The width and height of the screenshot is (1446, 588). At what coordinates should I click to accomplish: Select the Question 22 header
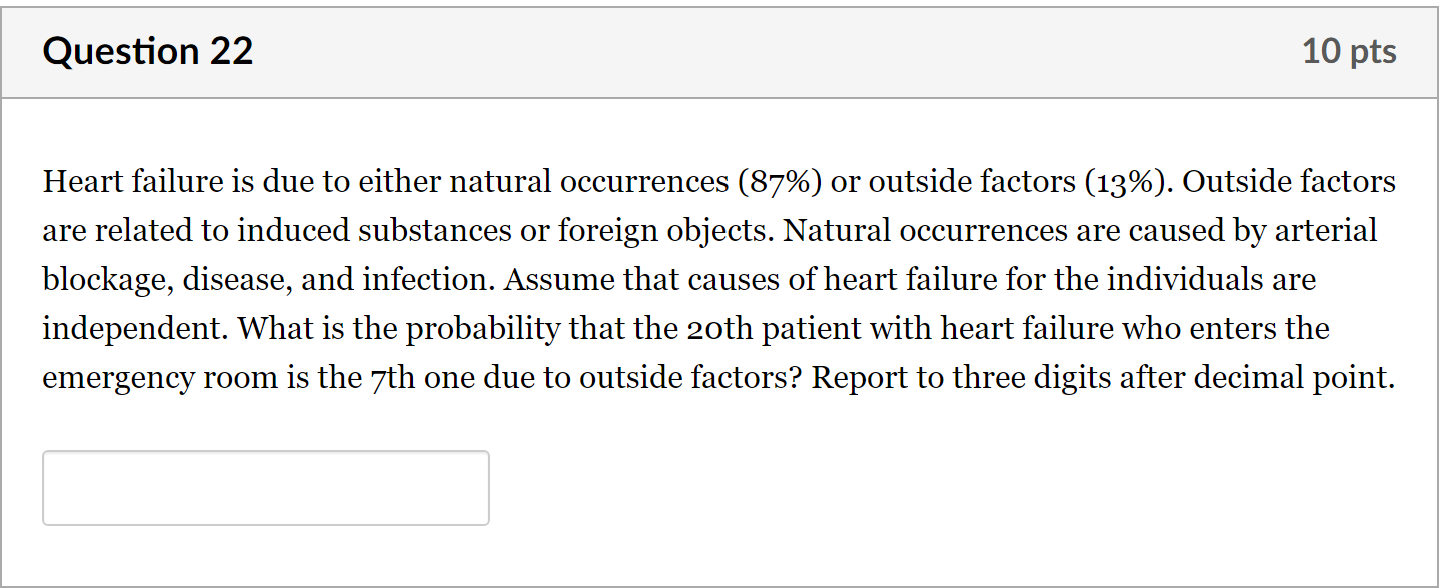[148, 50]
